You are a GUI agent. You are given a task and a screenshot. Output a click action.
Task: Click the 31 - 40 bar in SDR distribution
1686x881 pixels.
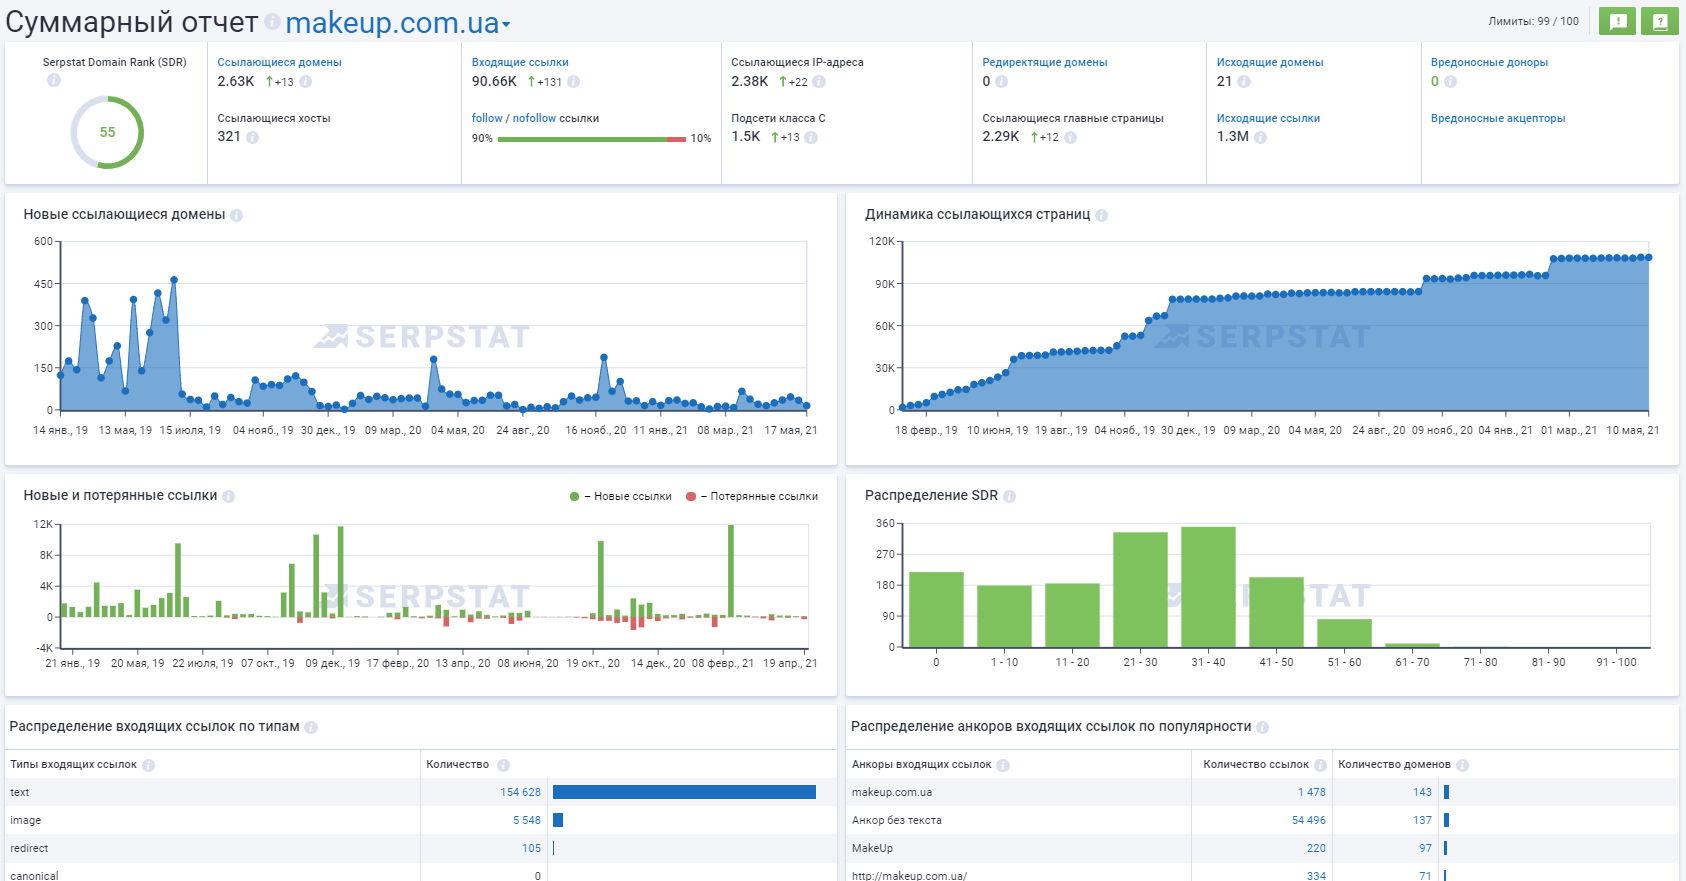(x=1208, y=587)
